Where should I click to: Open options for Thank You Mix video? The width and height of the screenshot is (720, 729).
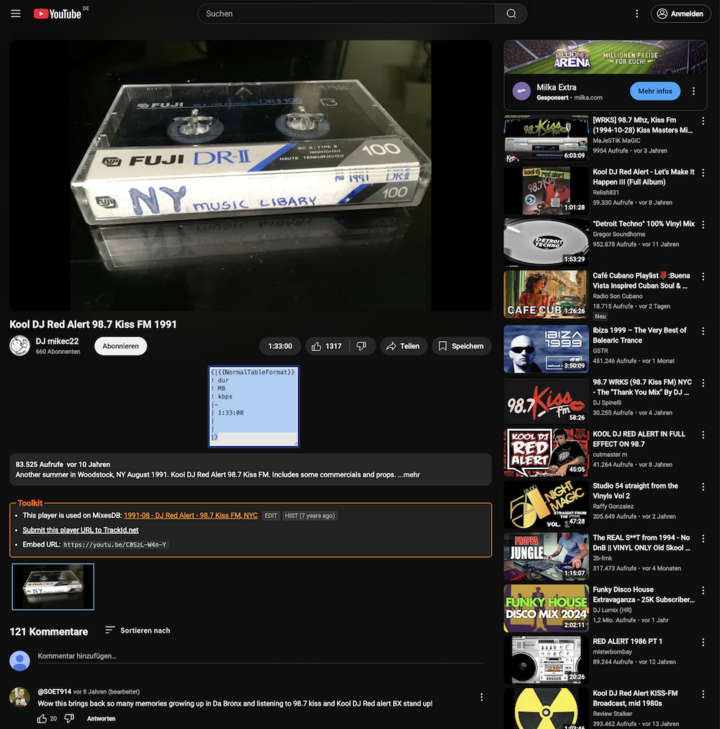(703, 383)
